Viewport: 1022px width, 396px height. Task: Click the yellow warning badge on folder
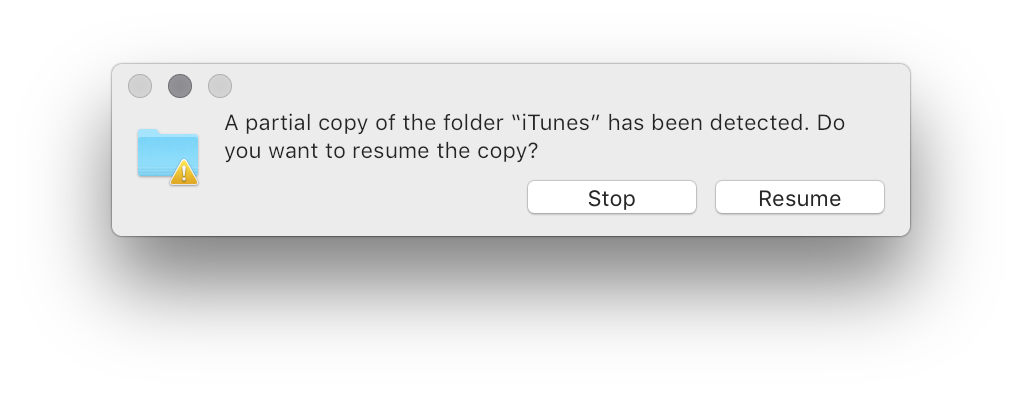(184, 173)
